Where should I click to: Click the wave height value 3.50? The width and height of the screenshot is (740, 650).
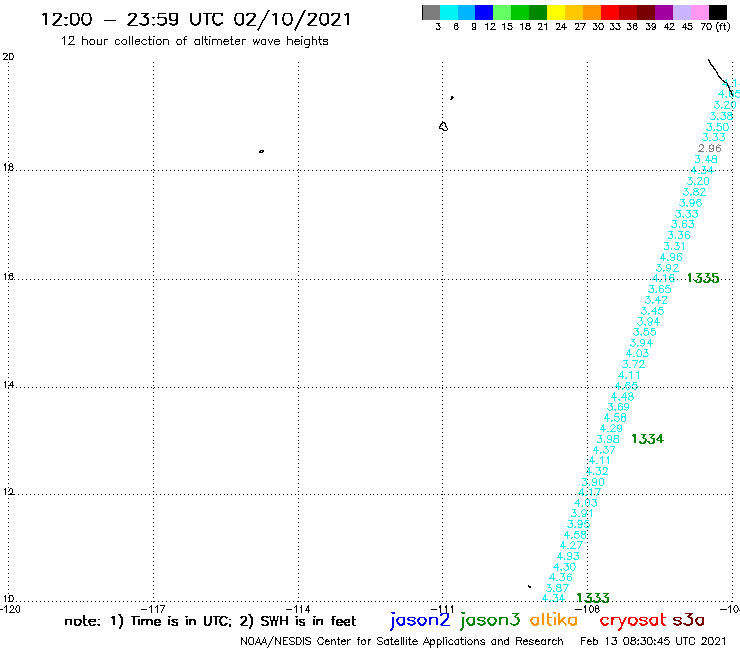717,127
